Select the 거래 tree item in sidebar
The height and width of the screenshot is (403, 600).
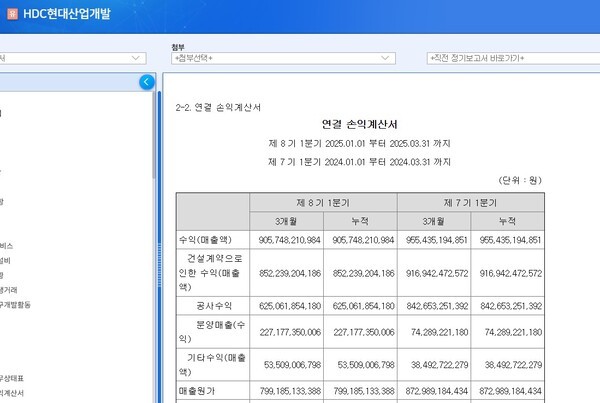click(8, 290)
